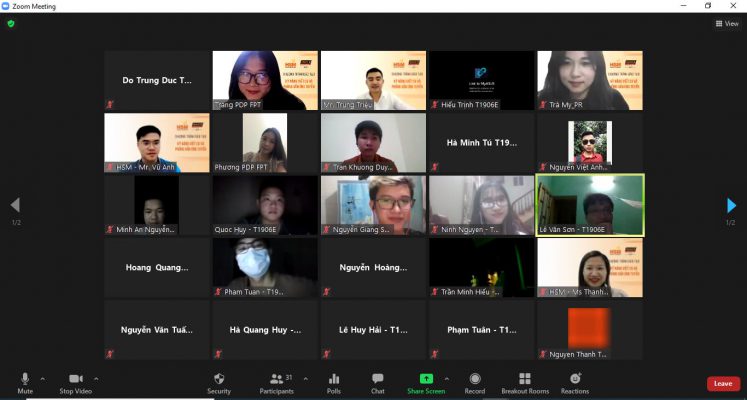This screenshot has width=747, height=400.
Task: Open the Security options
Action: (218, 382)
